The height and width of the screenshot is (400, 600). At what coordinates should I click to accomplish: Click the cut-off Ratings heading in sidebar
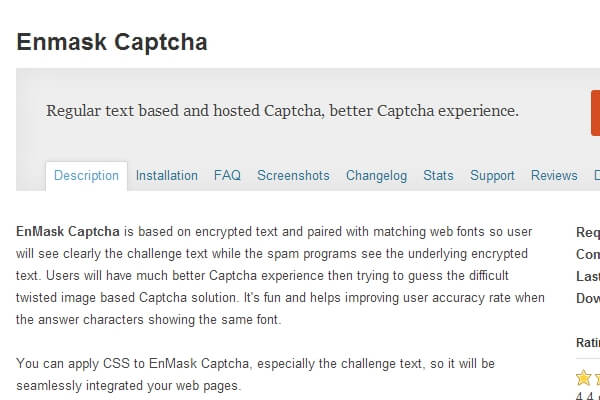point(587,342)
